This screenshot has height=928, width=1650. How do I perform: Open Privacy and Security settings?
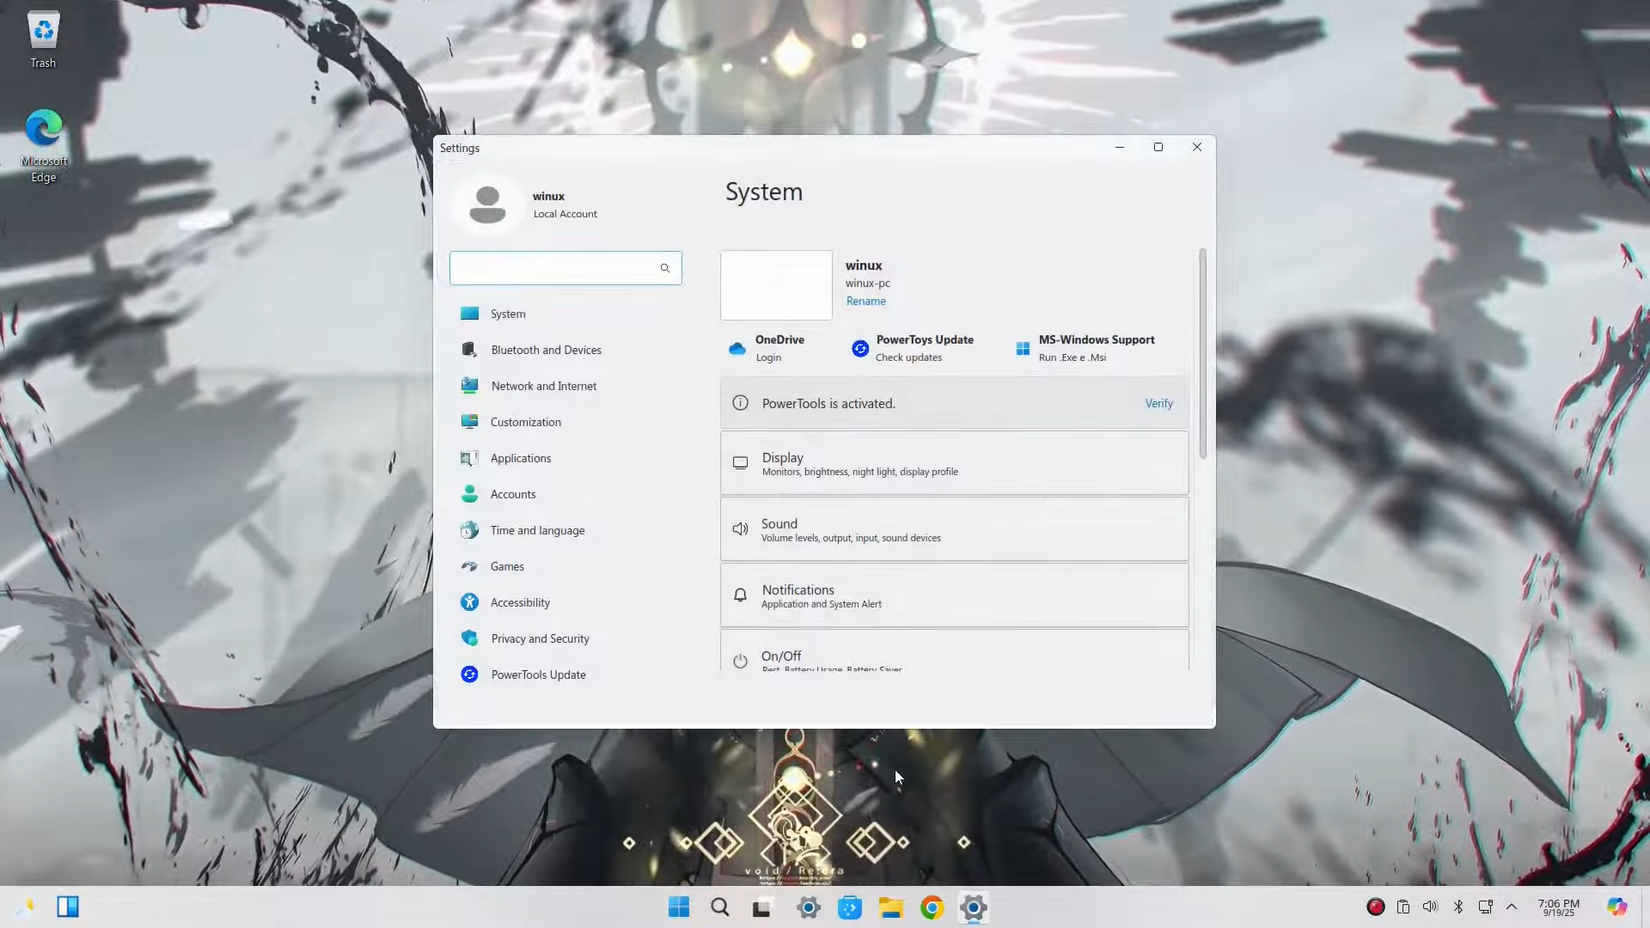(x=539, y=638)
